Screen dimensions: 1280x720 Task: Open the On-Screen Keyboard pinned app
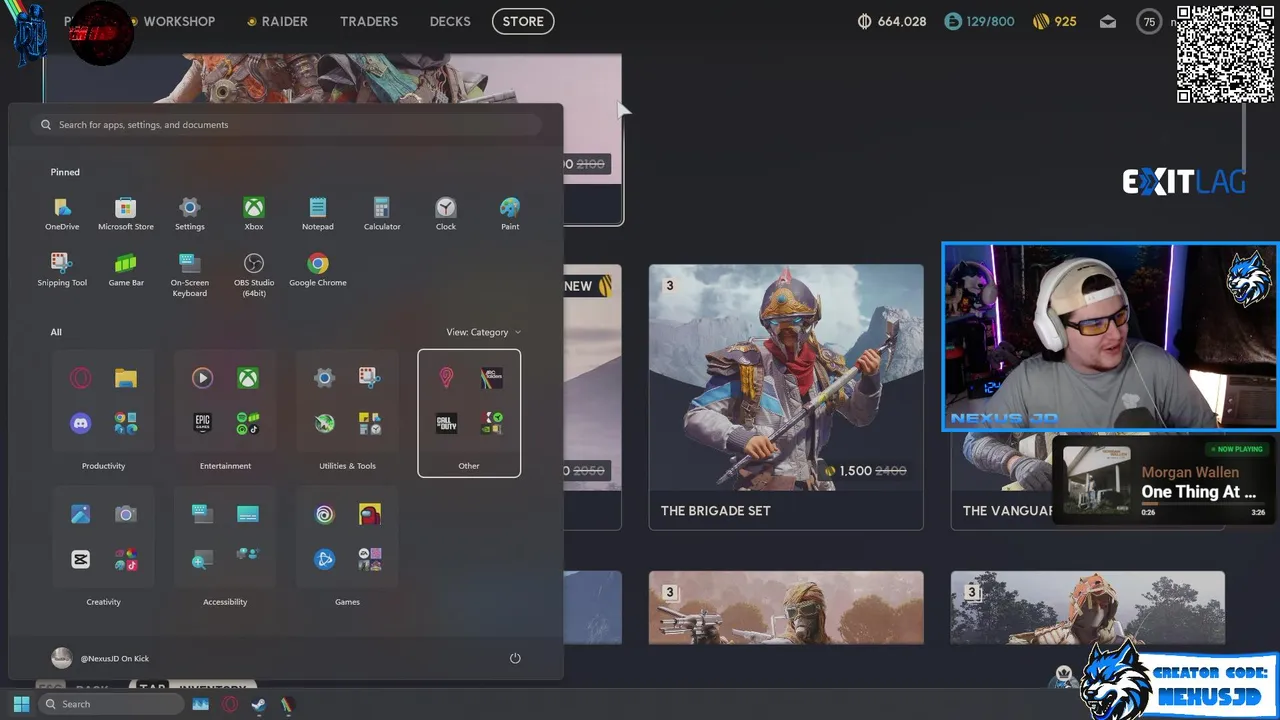point(190,274)
